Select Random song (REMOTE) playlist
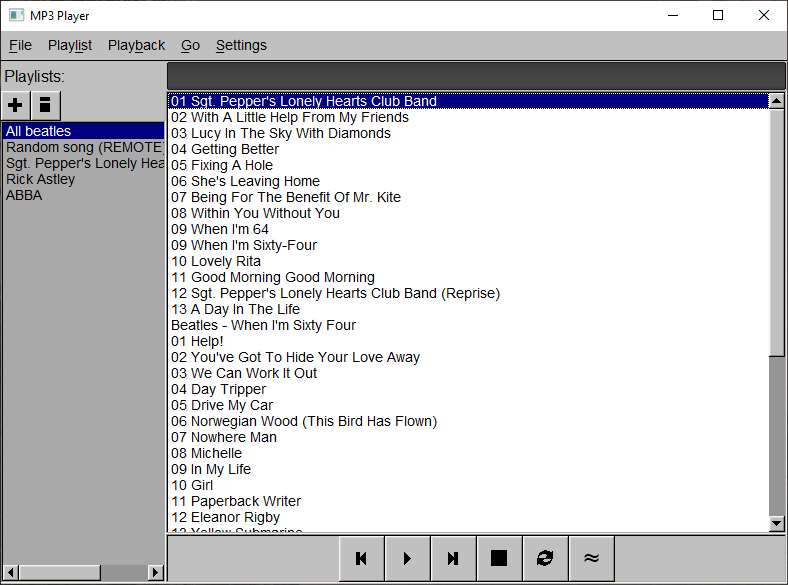The image size is (788, 585). point(83,147)
